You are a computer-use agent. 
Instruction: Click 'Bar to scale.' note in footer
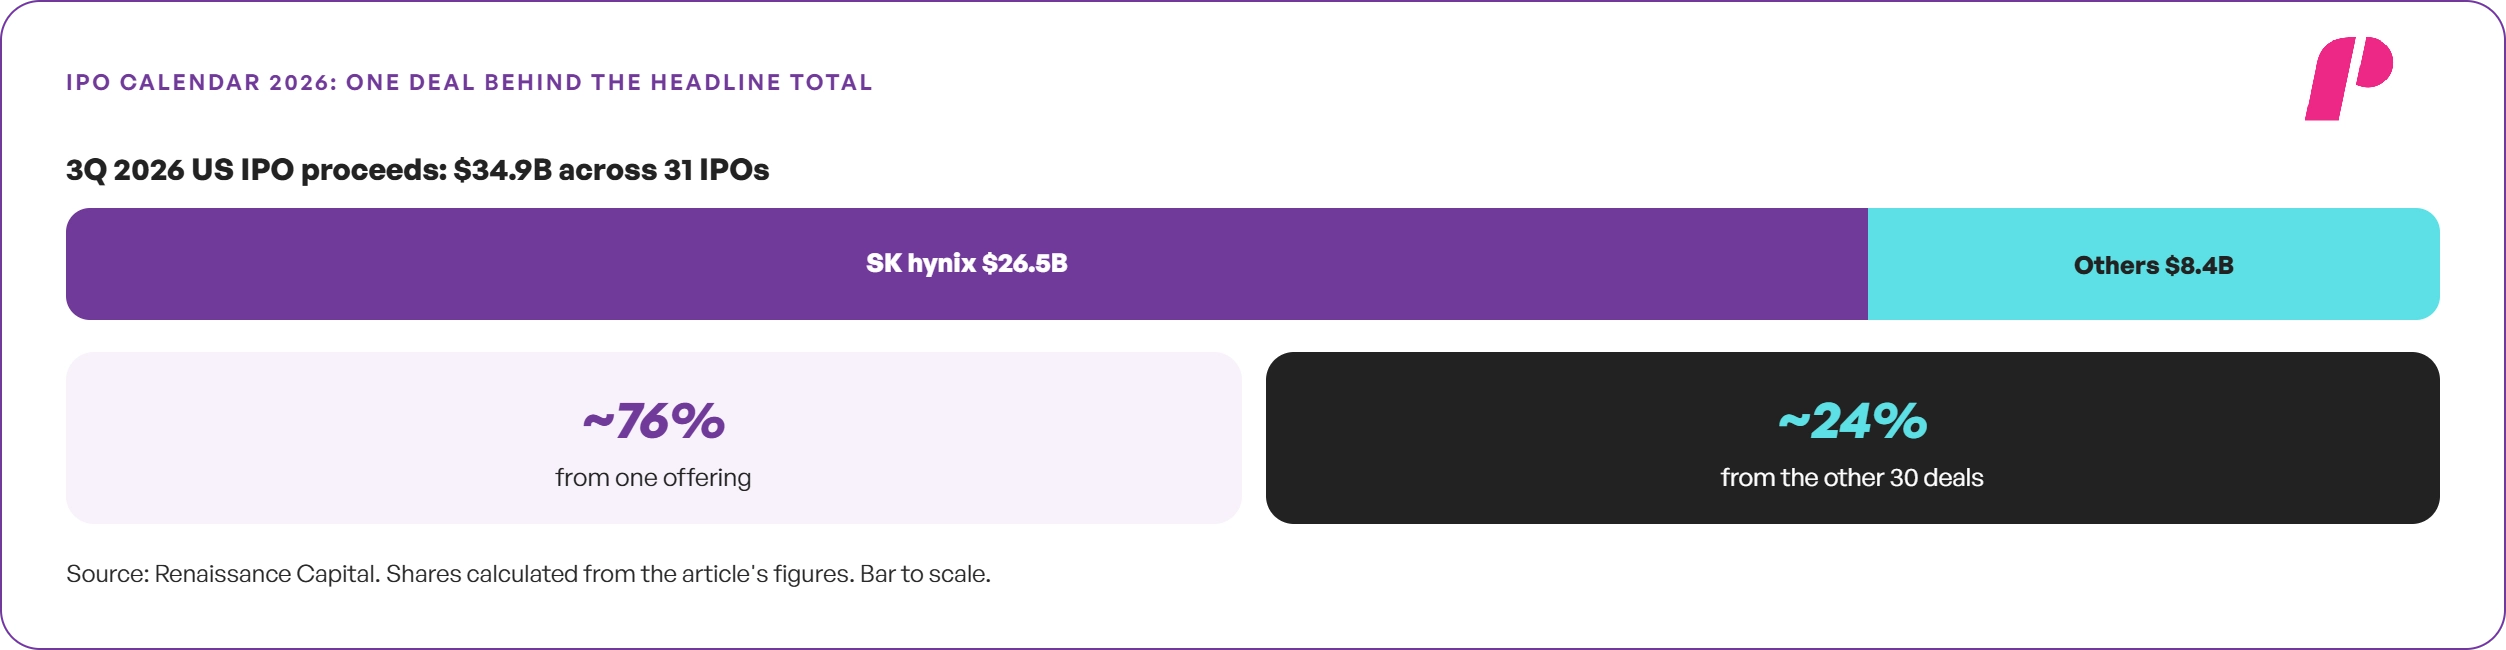click(x=925, y=574)
